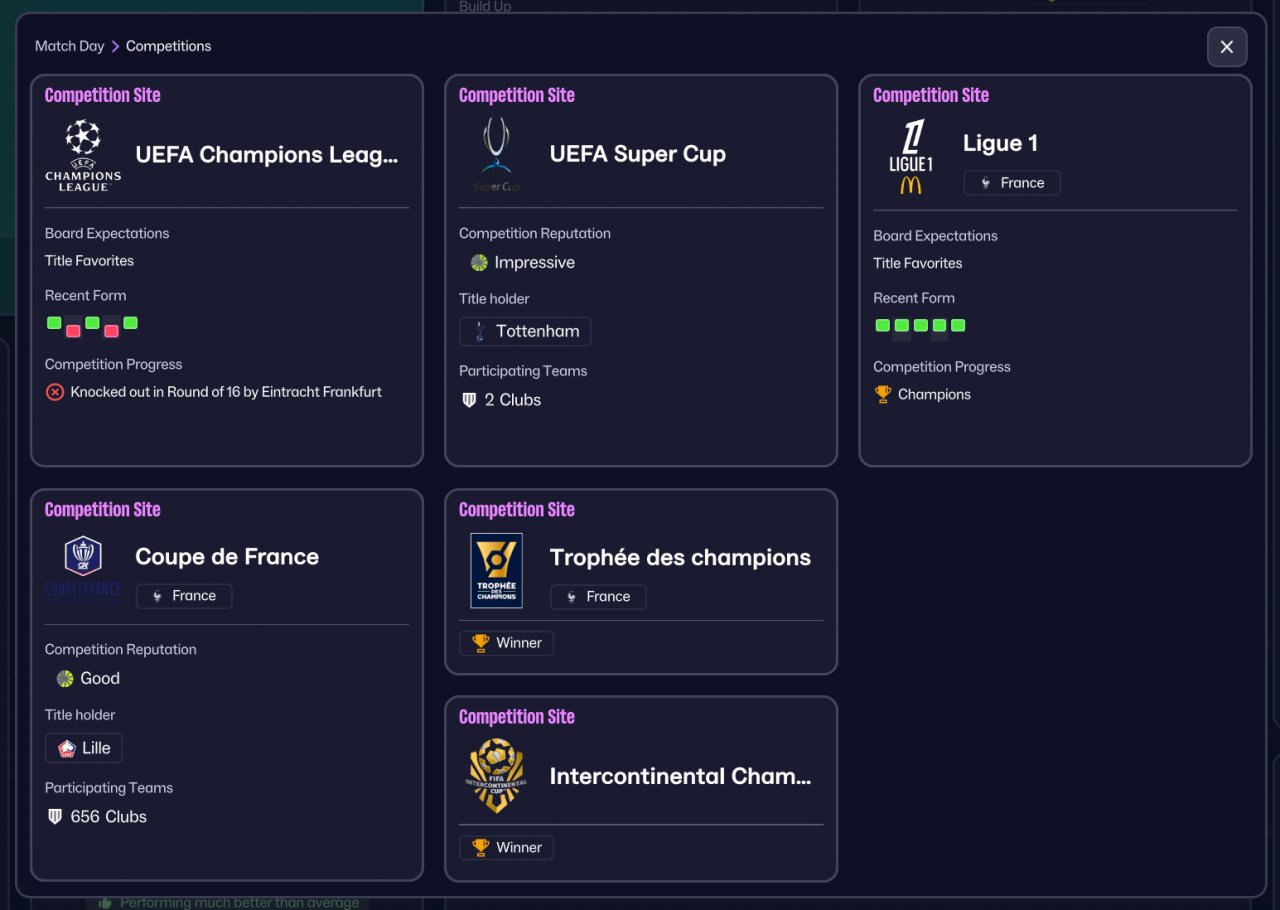Click the UEFA Super Cup trophy logo

[x=496, y=155]
